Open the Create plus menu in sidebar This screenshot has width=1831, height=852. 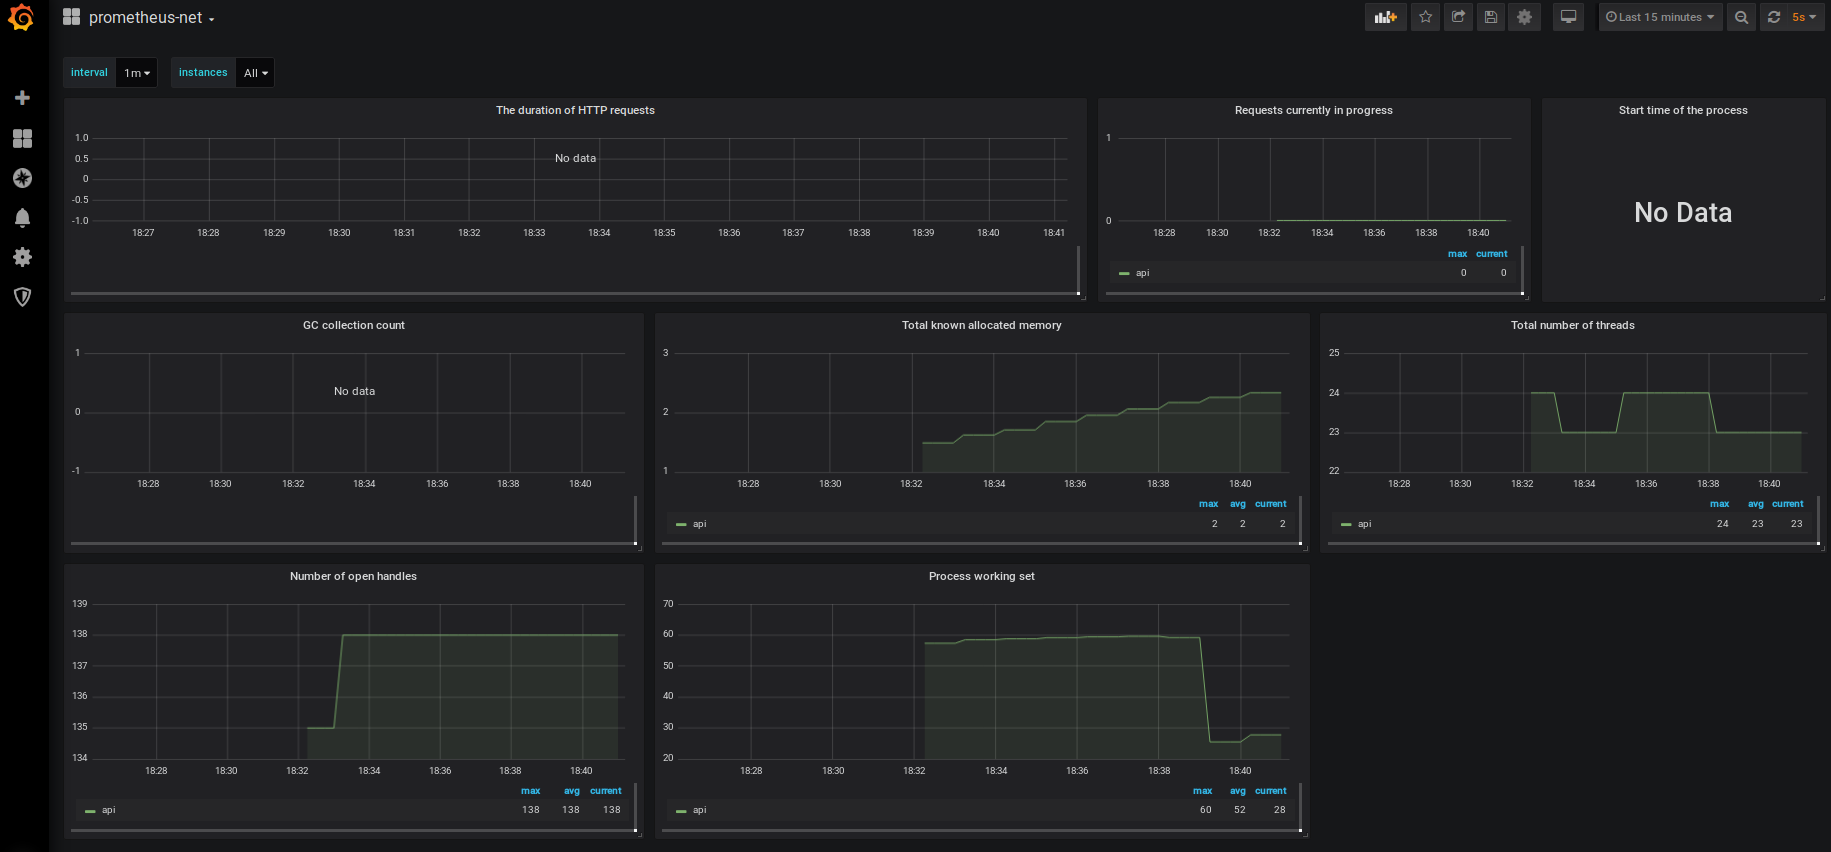(22, 98)
